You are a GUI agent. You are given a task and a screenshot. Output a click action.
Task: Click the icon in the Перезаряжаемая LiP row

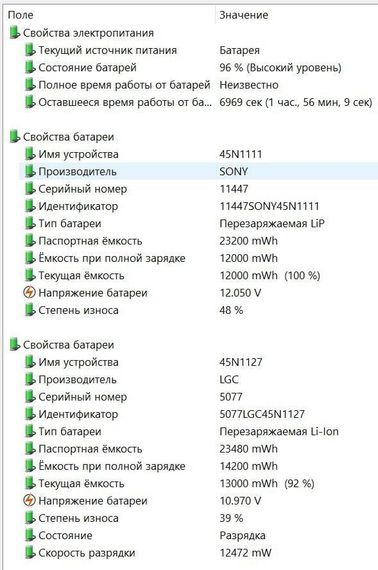[30, 223]
